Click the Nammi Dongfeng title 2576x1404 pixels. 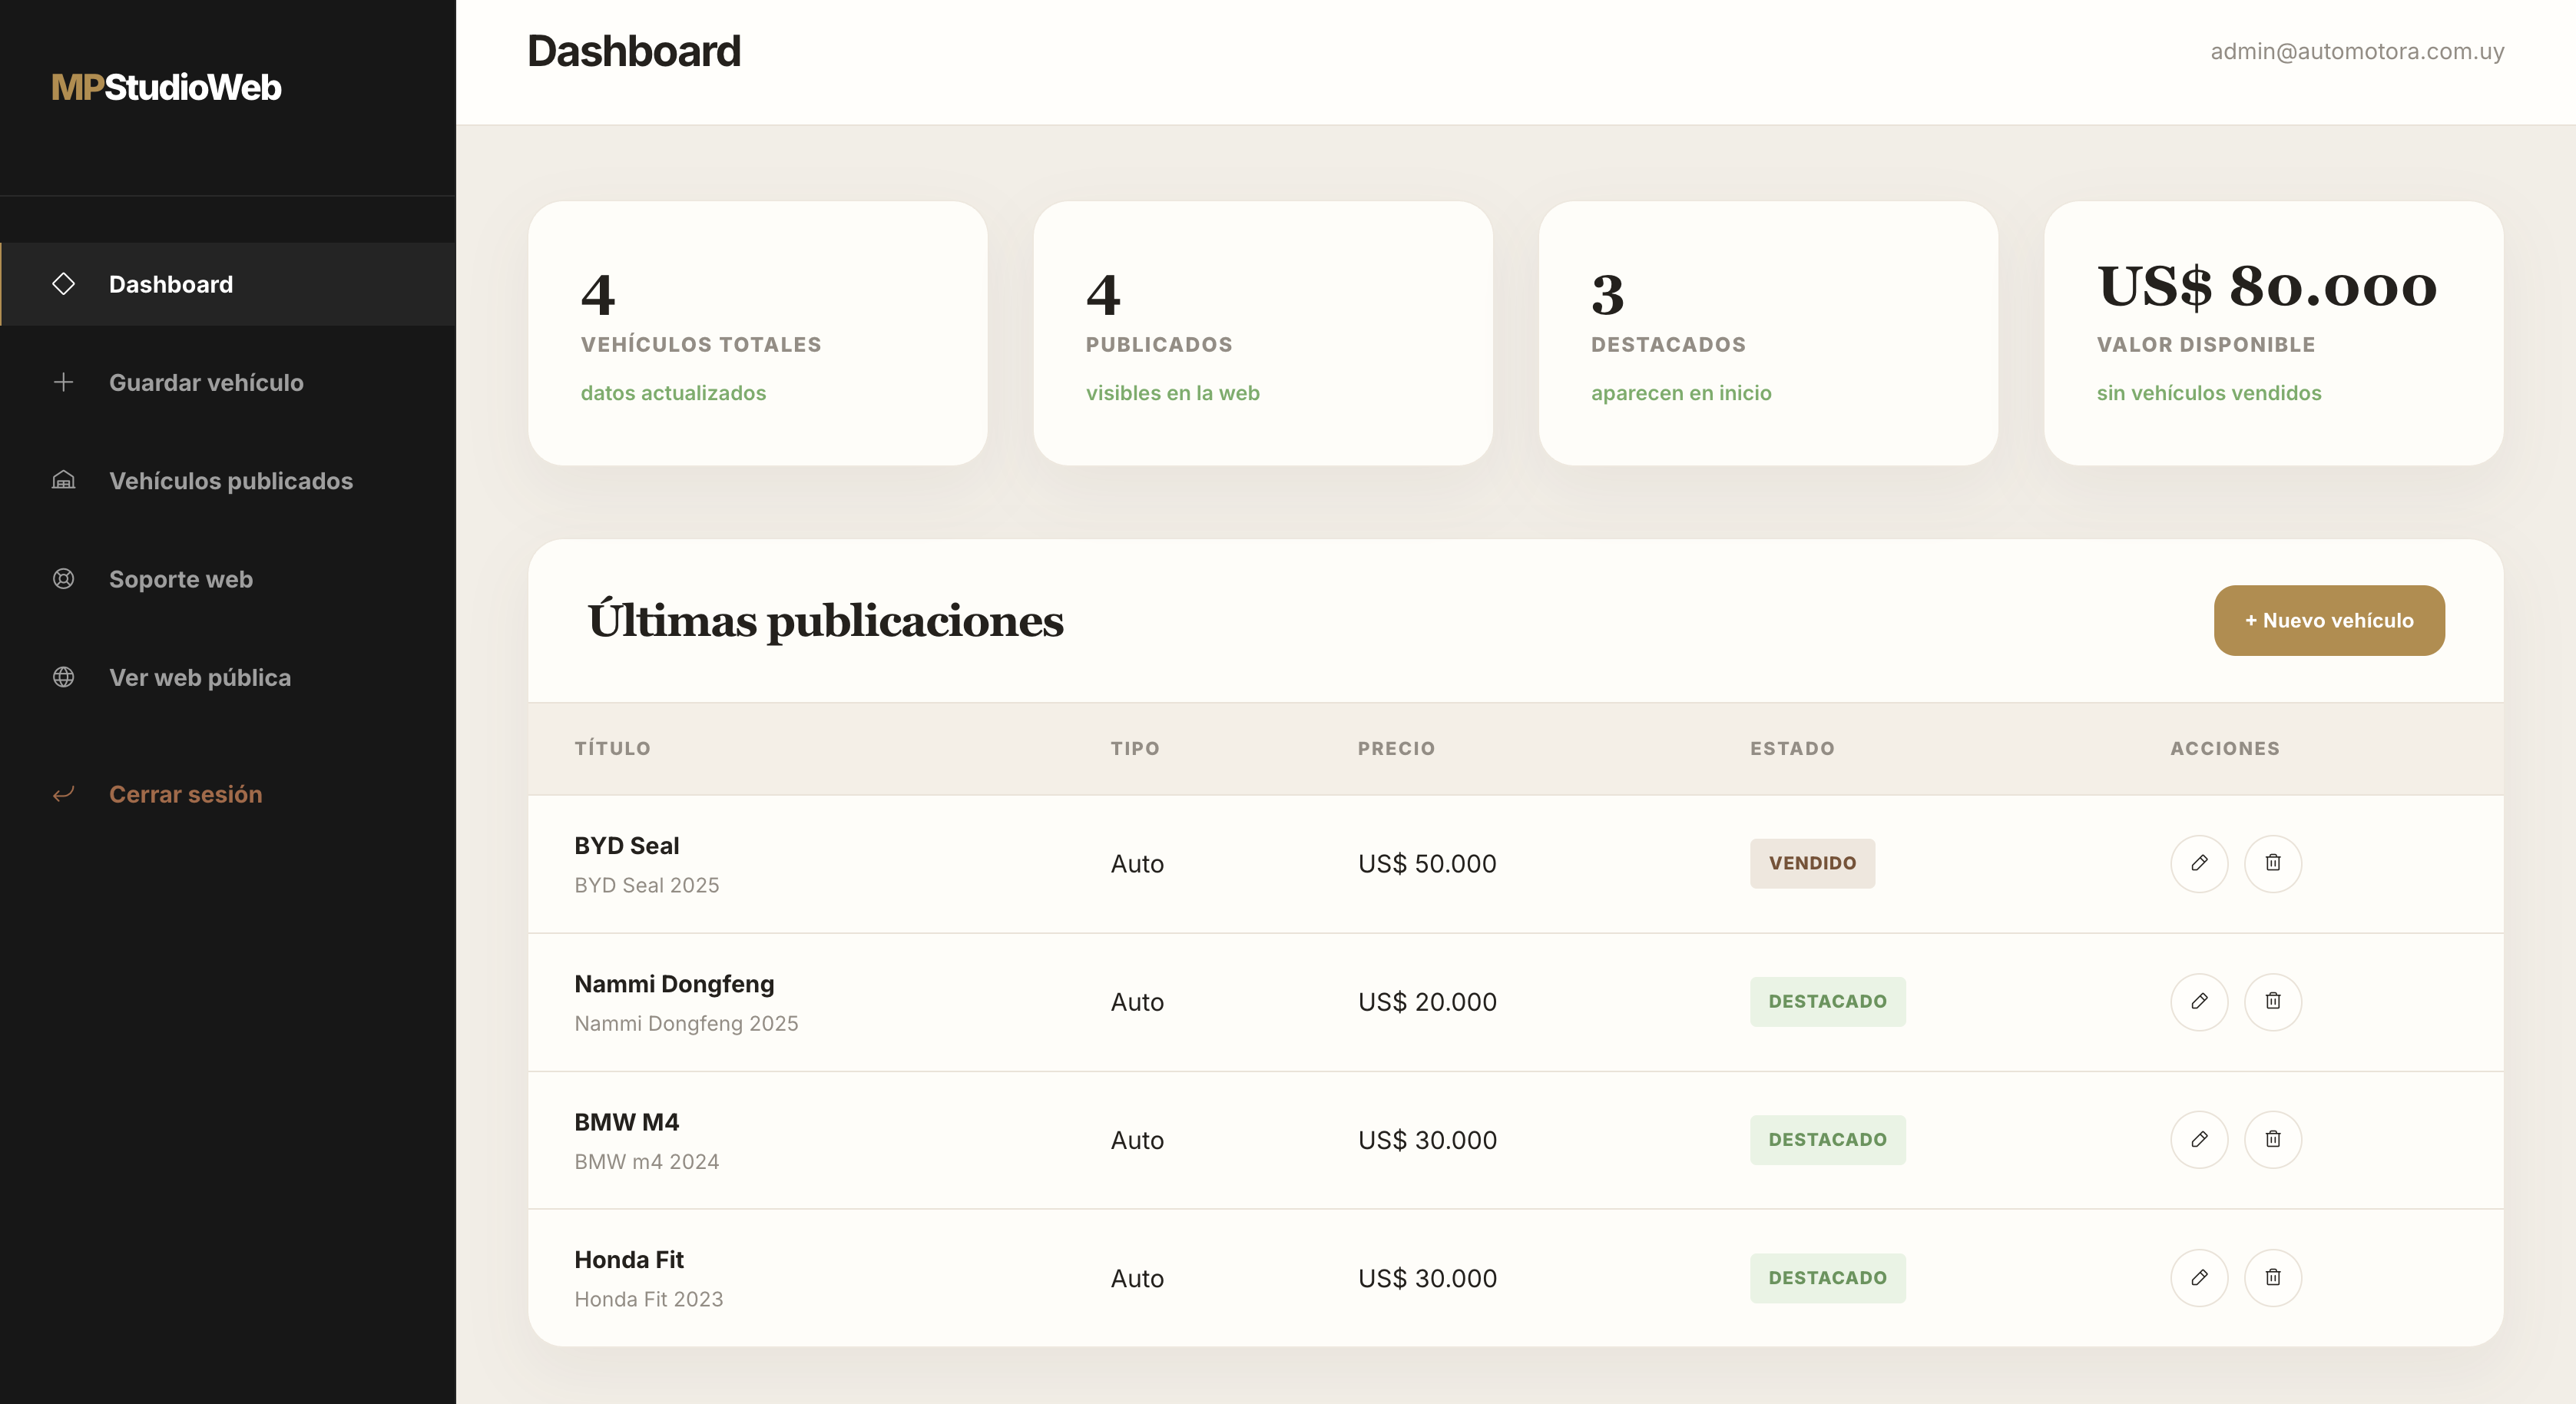(x=674, y=983)
